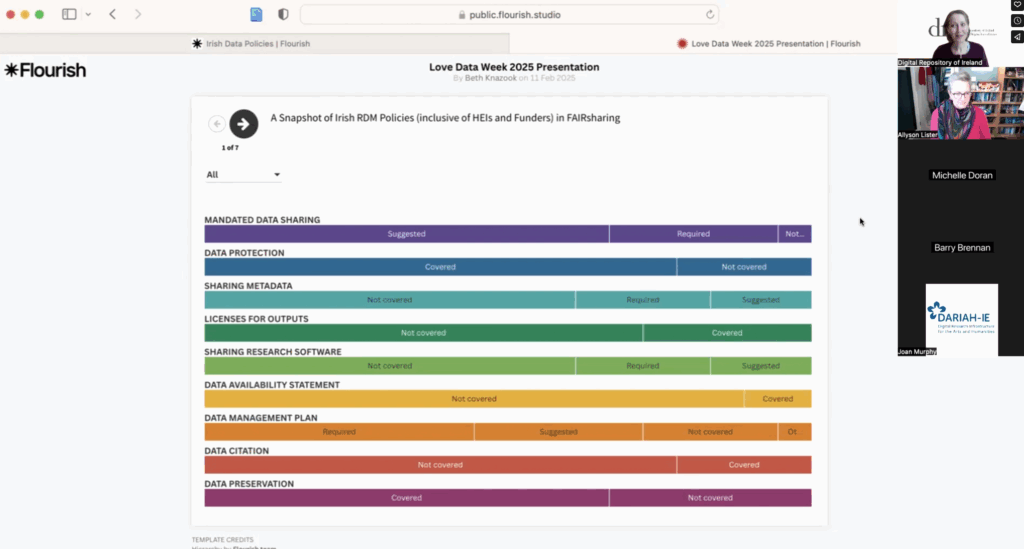Open the privacy shield icon

point(283,15)
